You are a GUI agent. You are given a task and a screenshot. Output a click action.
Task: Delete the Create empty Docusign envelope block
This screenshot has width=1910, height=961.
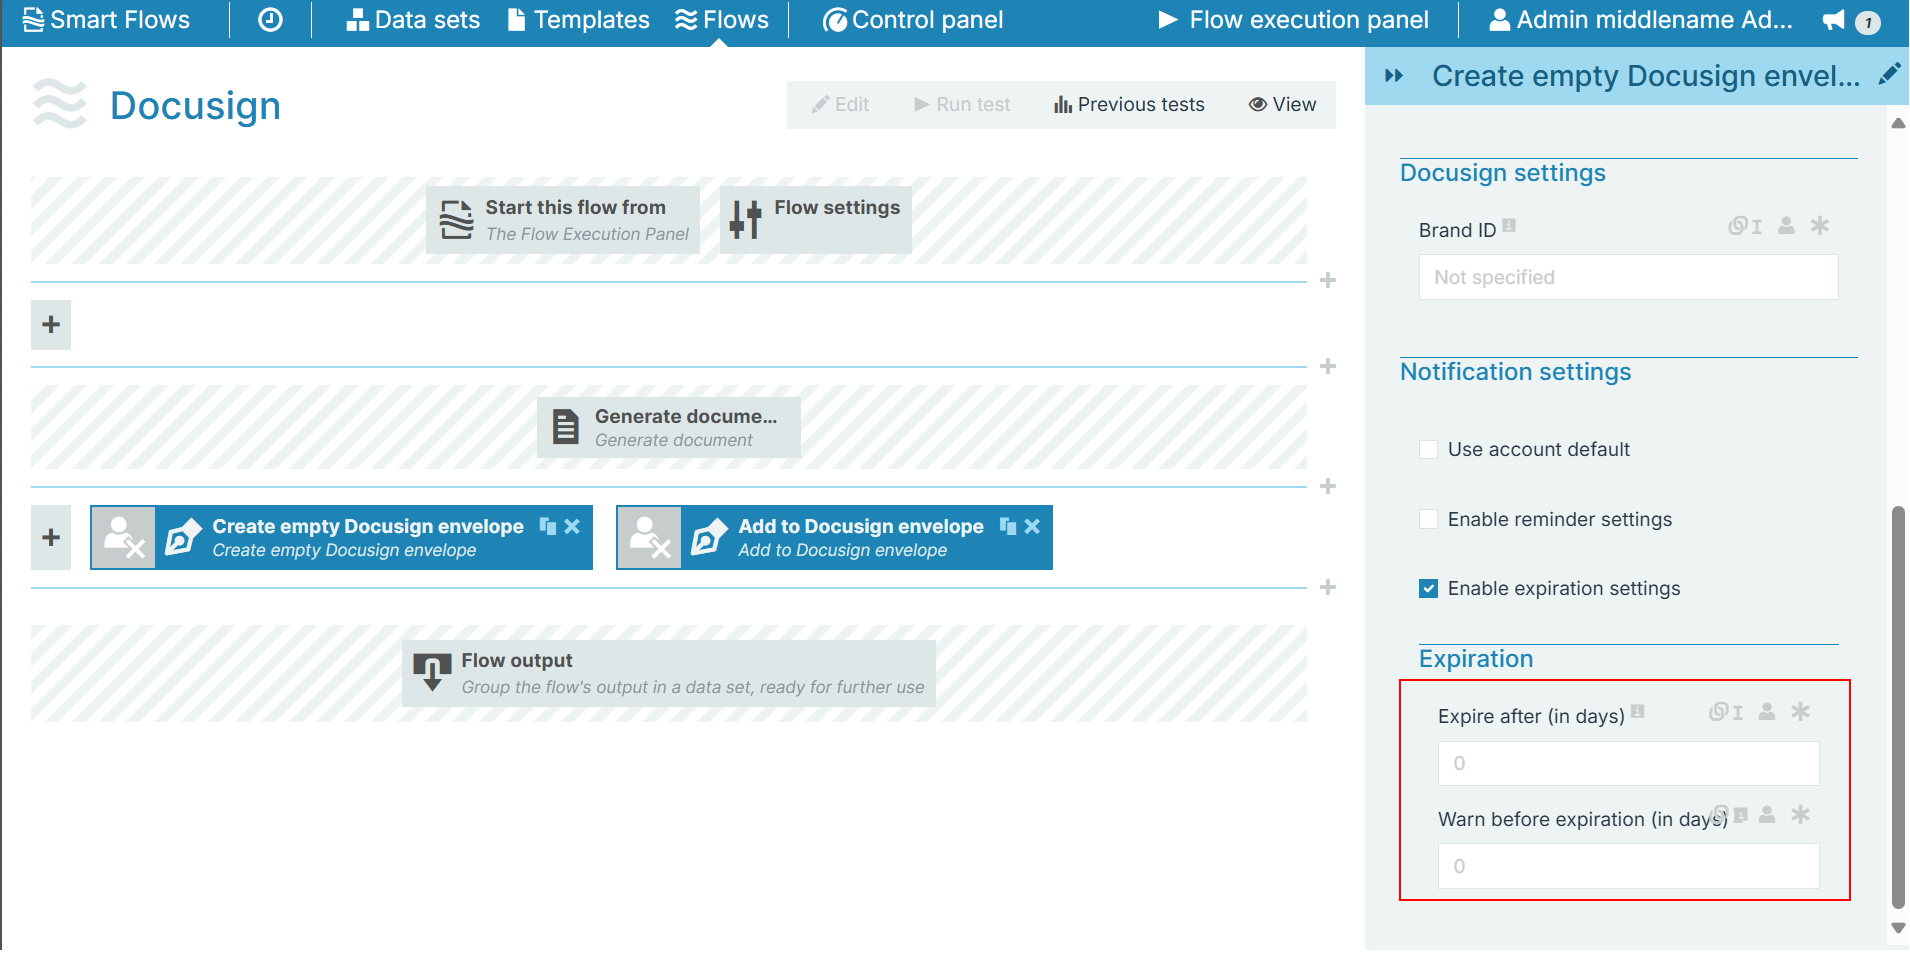572,526
